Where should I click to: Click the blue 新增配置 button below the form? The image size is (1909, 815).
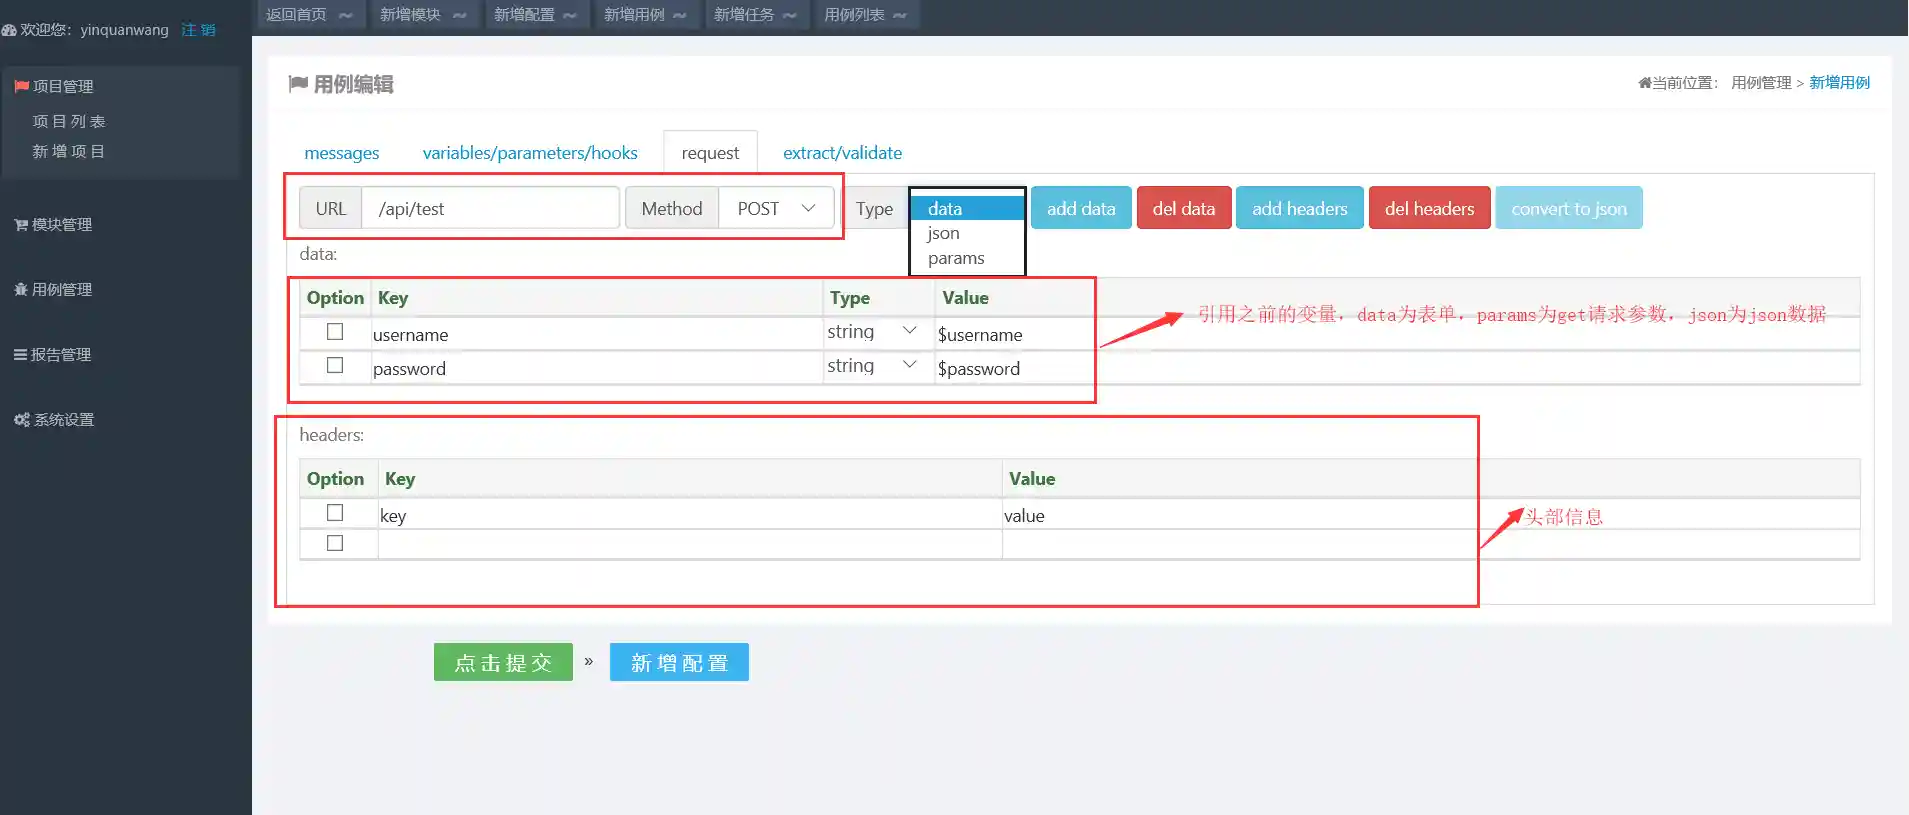point(679,662)
